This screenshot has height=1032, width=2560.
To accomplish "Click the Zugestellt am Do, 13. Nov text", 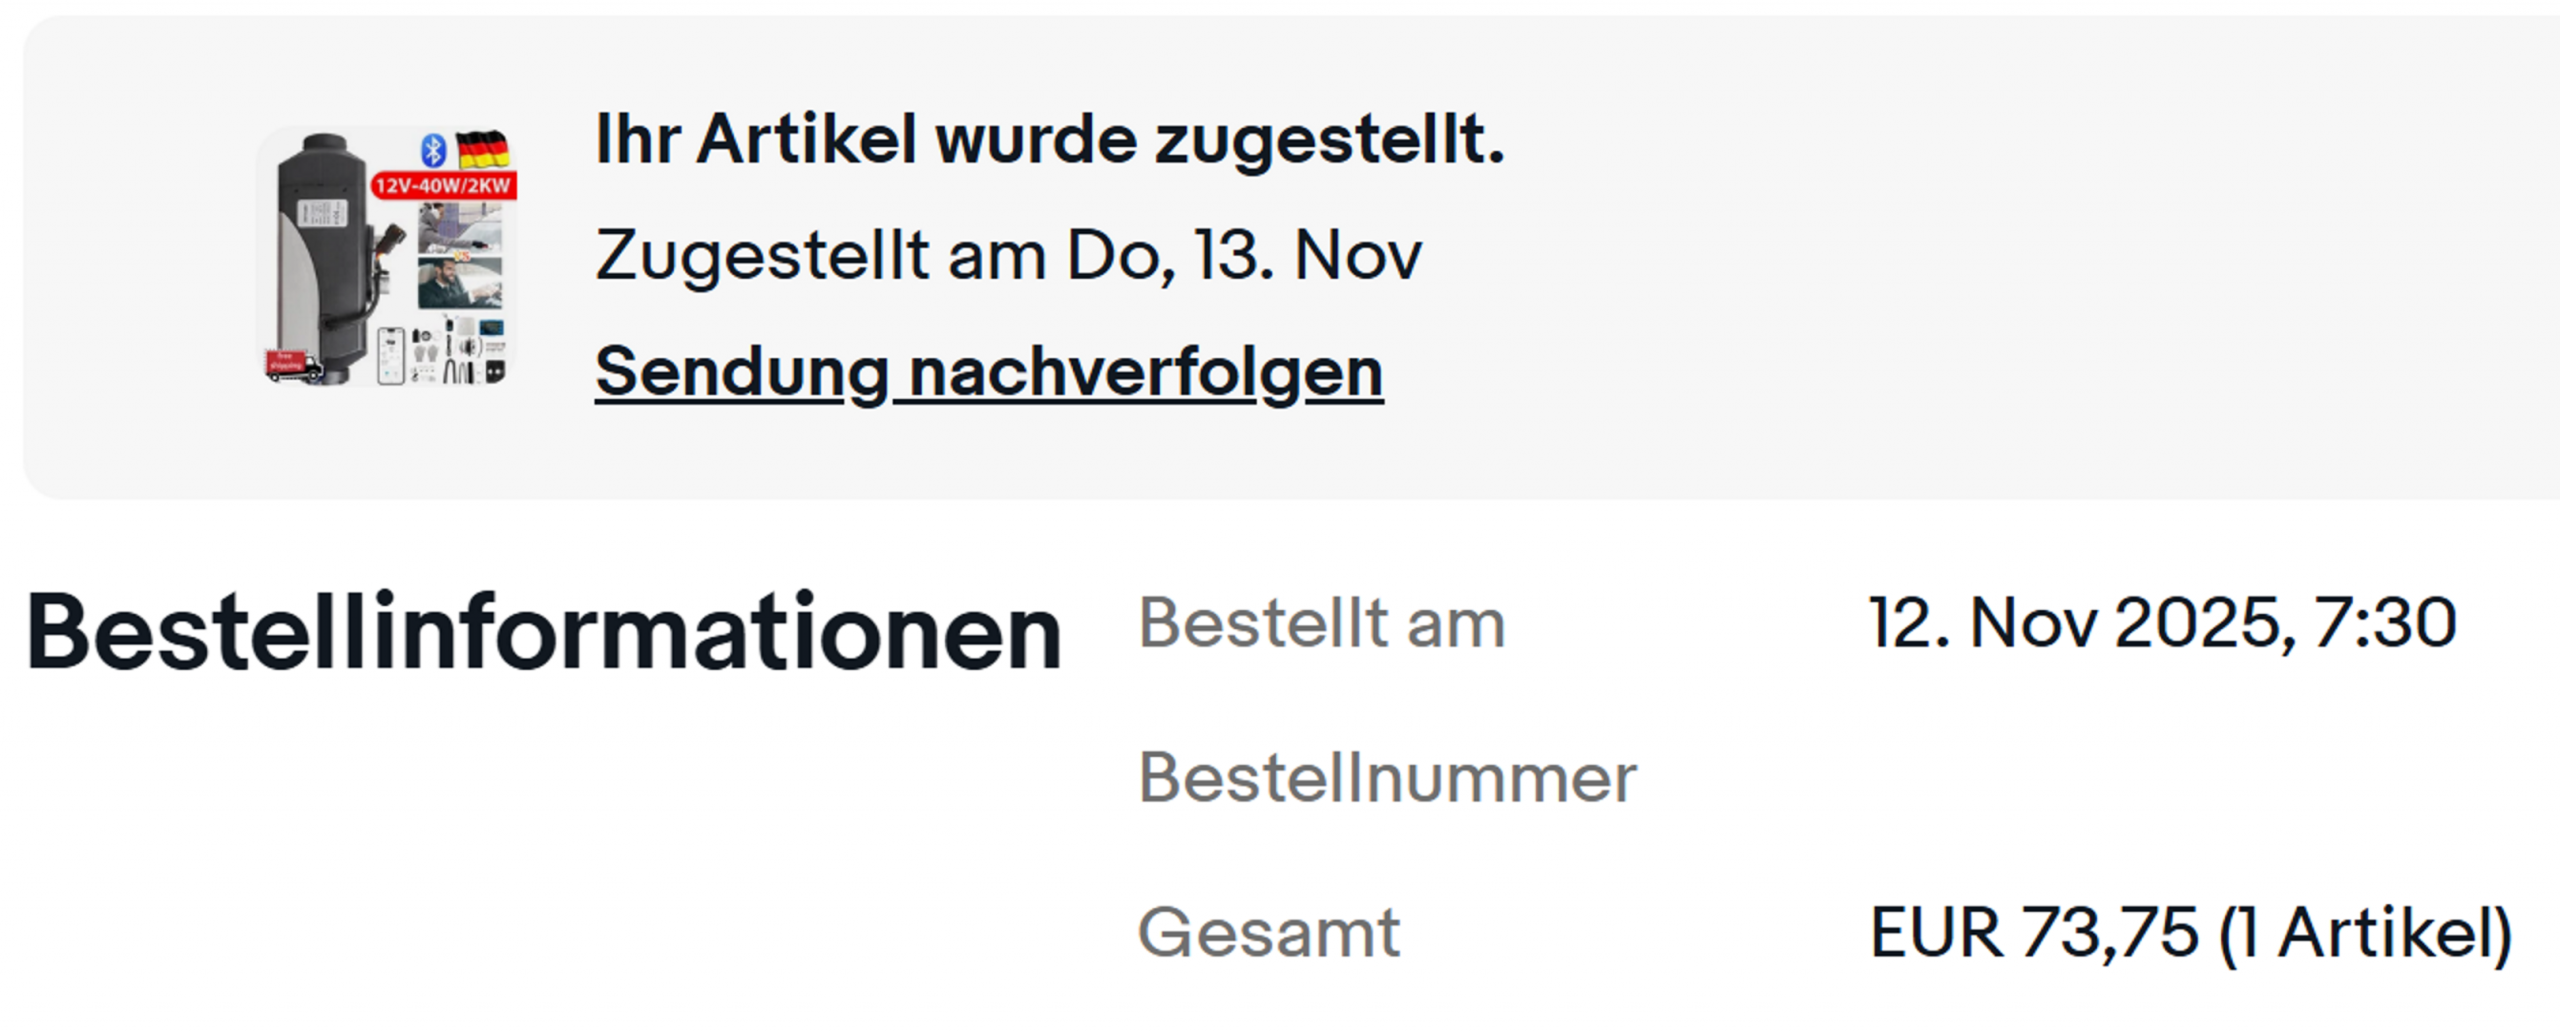I will [x=1007, y=255].
